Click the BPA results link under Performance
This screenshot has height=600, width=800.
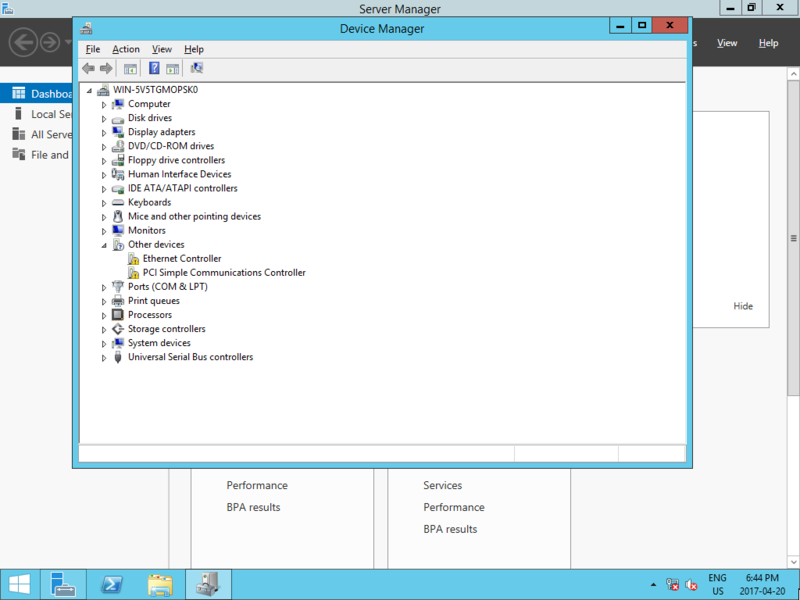tap(253, 507)
